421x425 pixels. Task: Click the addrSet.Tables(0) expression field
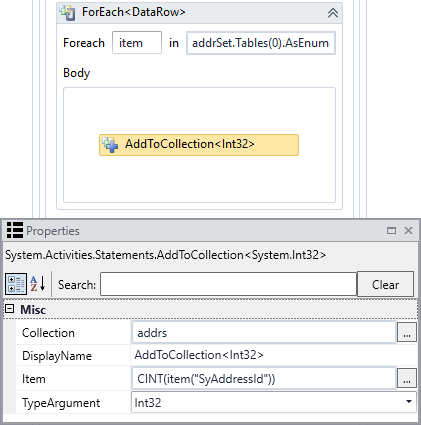261,43
